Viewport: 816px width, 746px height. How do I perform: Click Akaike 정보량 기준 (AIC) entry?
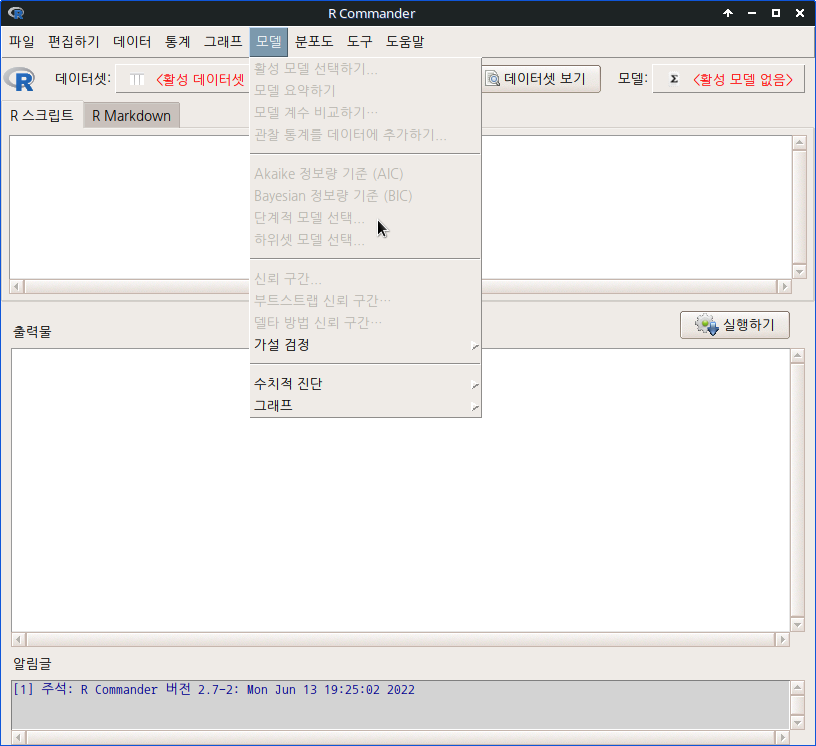point(365,174)
